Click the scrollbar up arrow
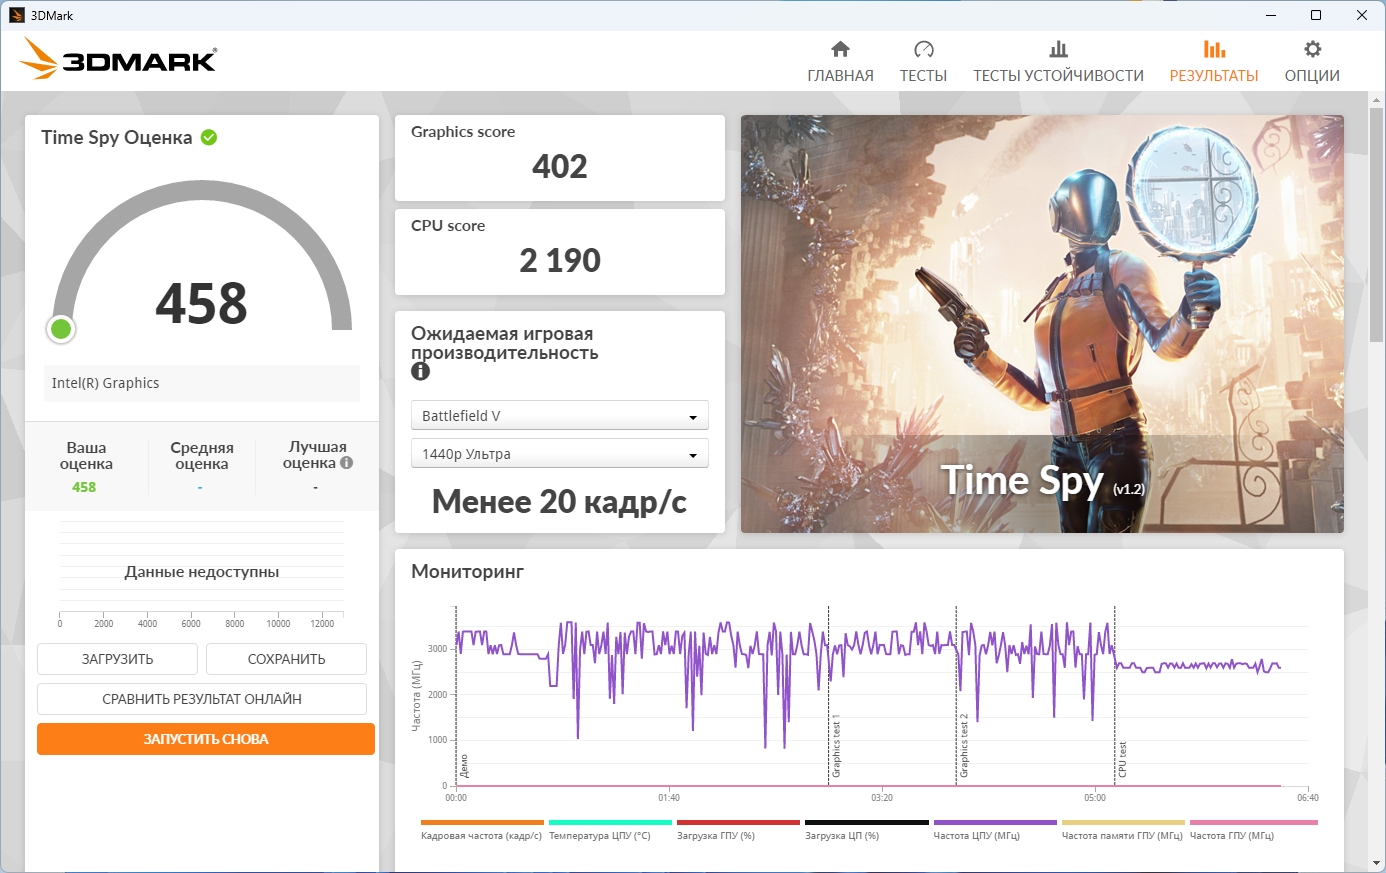 (x=1377, y=98)
